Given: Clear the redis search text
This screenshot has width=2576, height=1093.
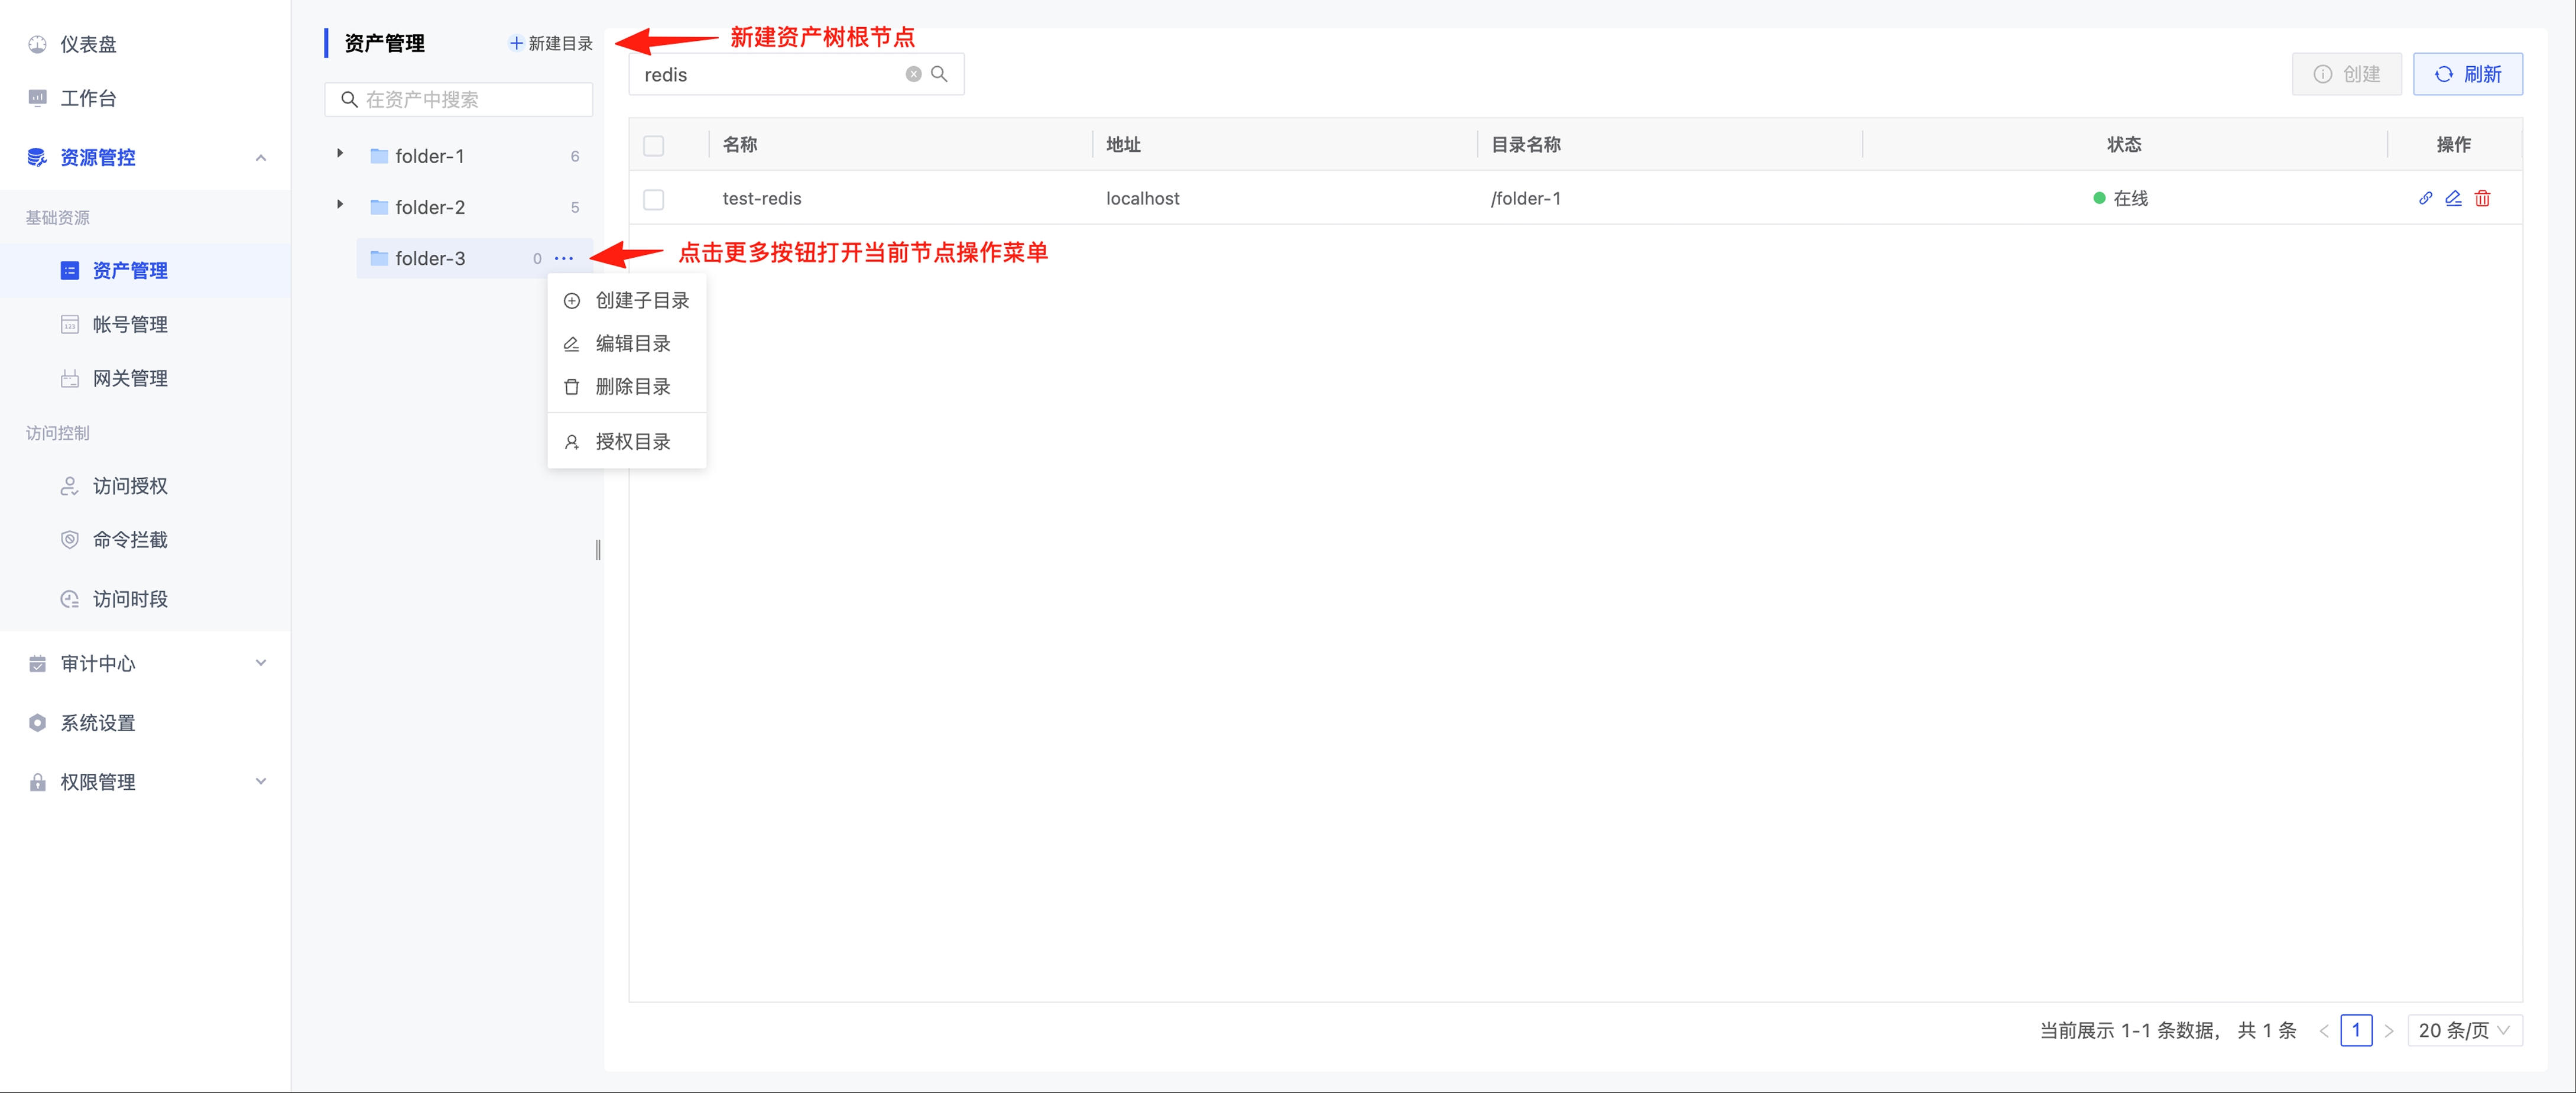Looking at the screenshot, I should (x=913, y=74).
